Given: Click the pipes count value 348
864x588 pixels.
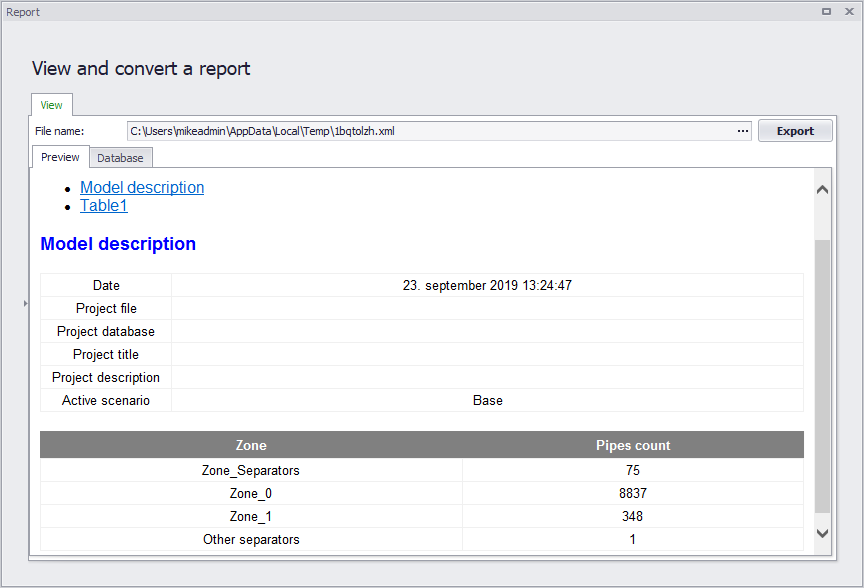Looking at the screenshot, I should 633,516.
